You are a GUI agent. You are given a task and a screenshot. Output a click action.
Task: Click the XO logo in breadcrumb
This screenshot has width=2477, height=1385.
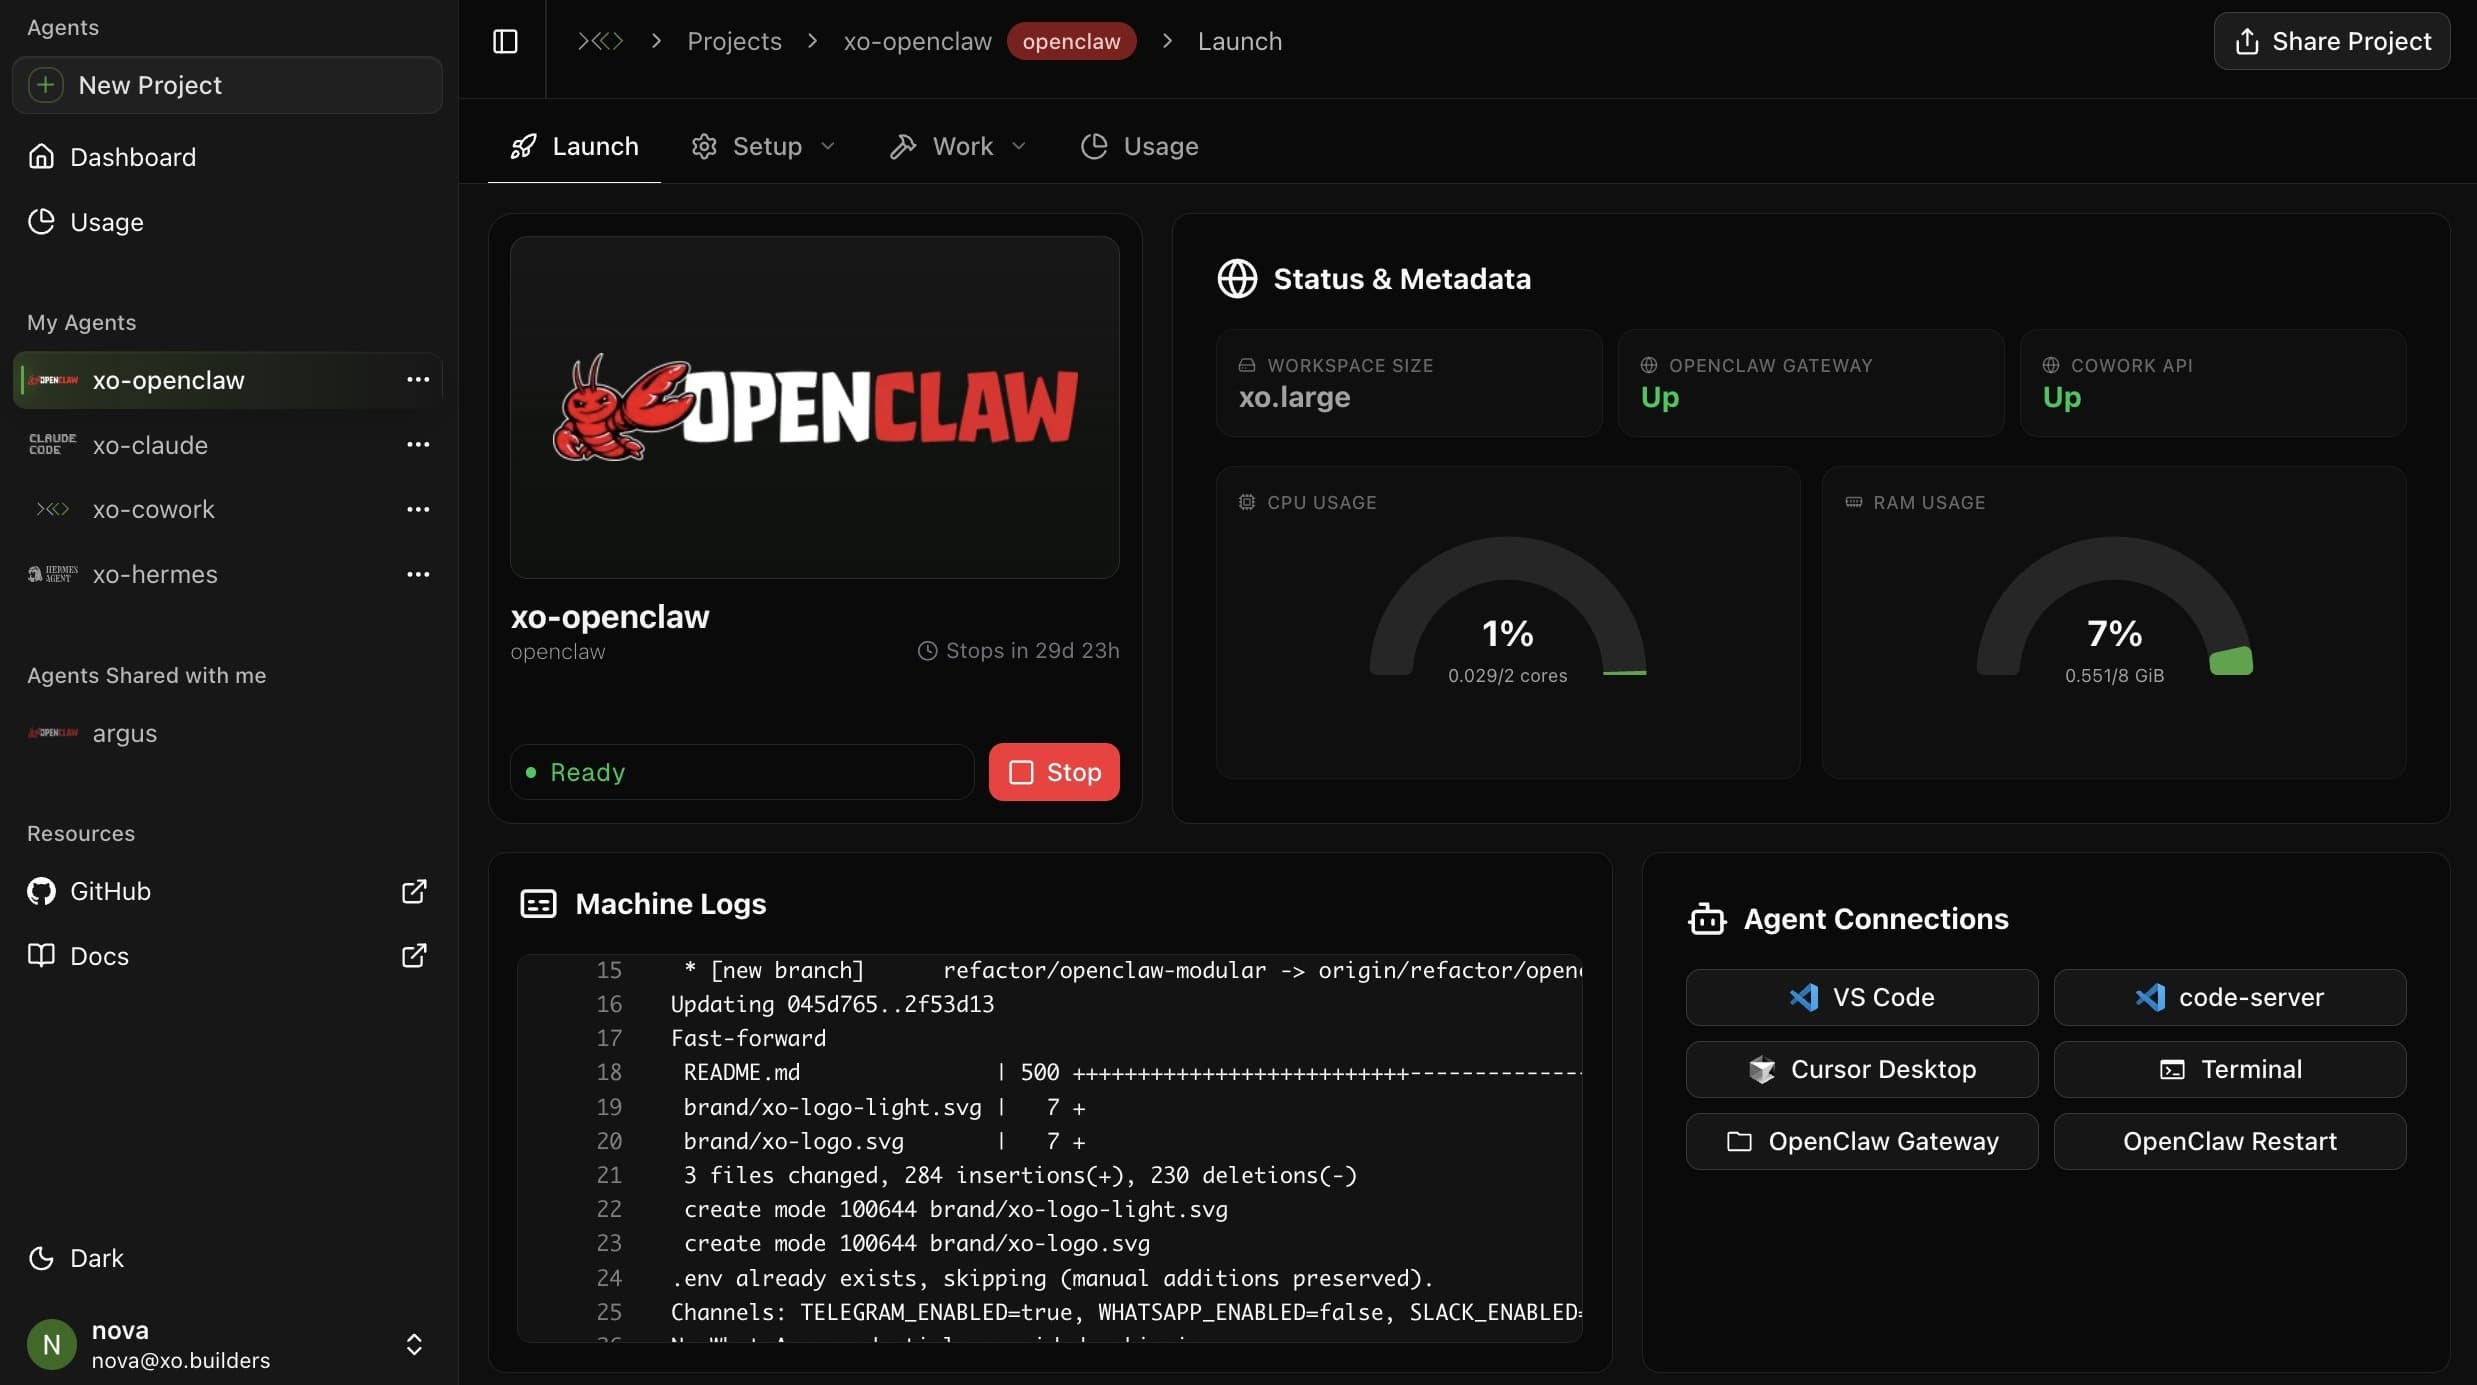(600, 41)
